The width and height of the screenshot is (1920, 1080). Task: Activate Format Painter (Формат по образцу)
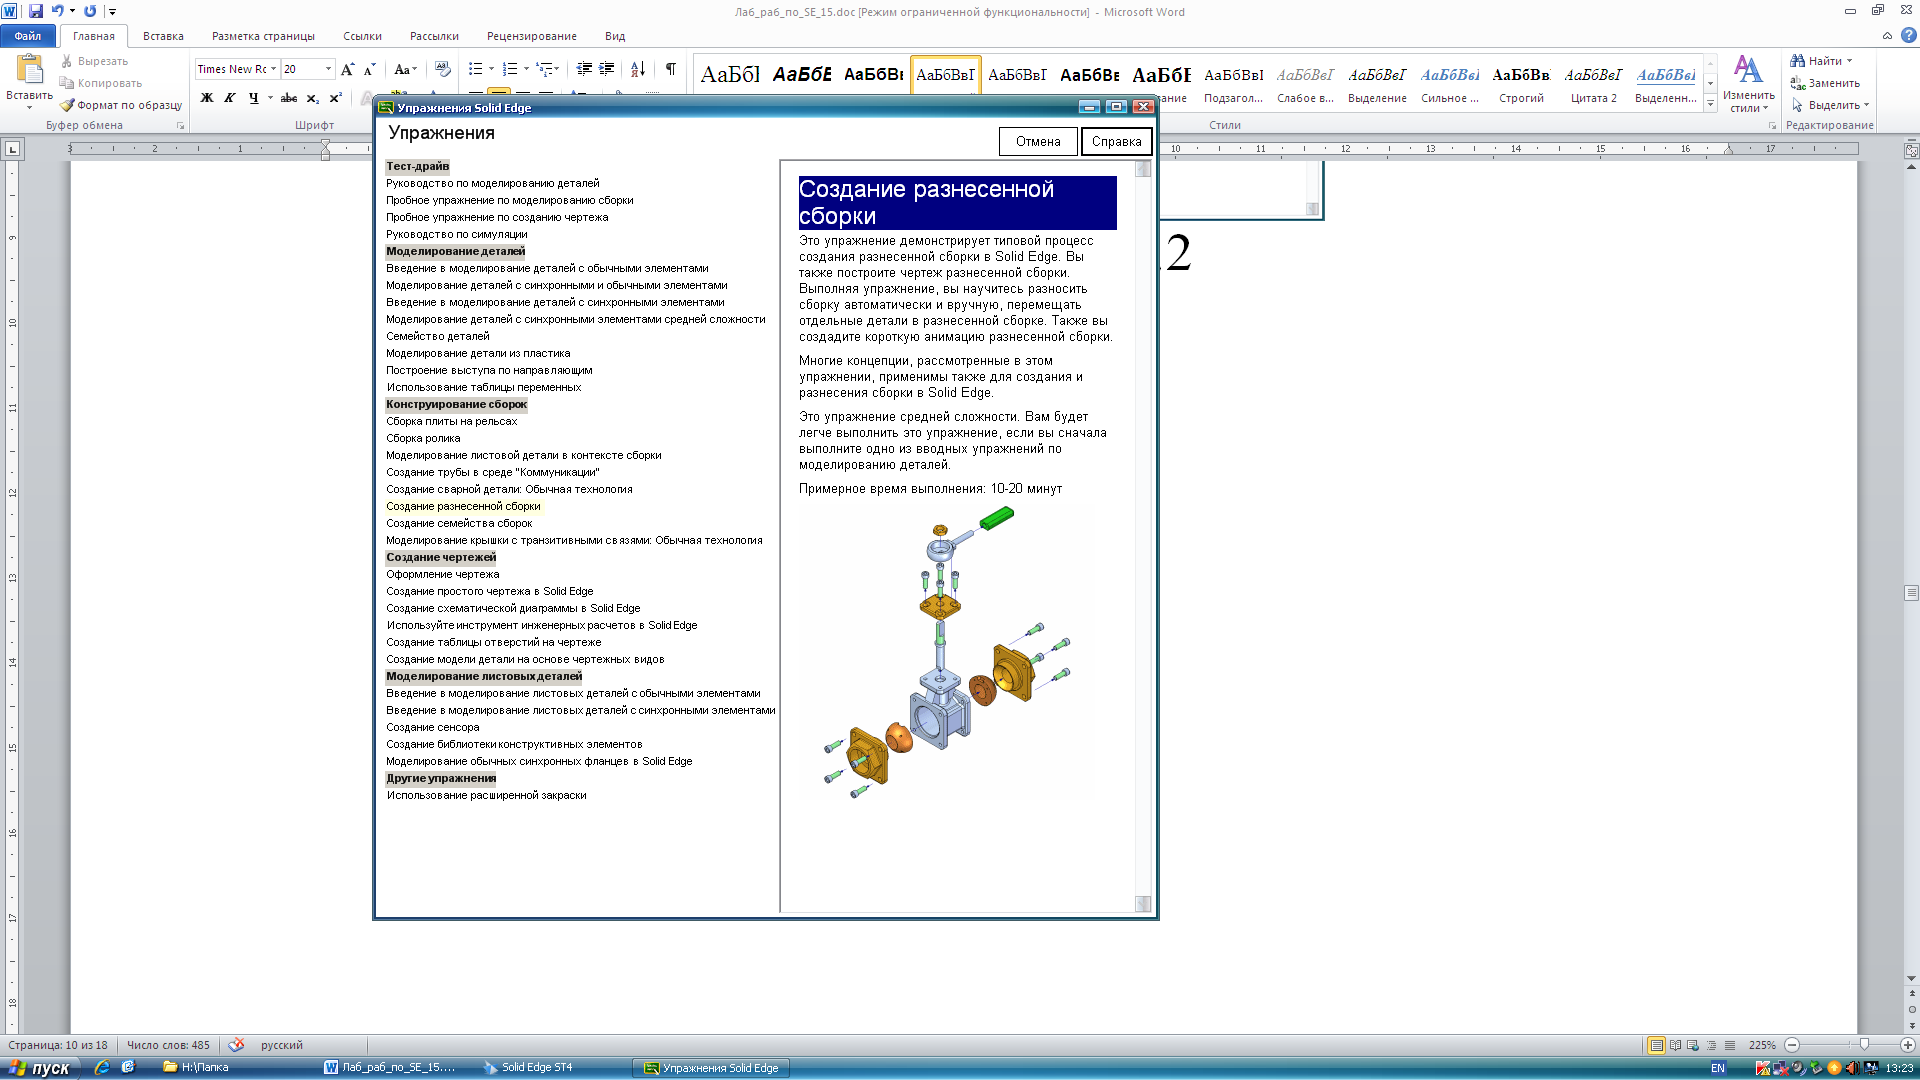121,105
